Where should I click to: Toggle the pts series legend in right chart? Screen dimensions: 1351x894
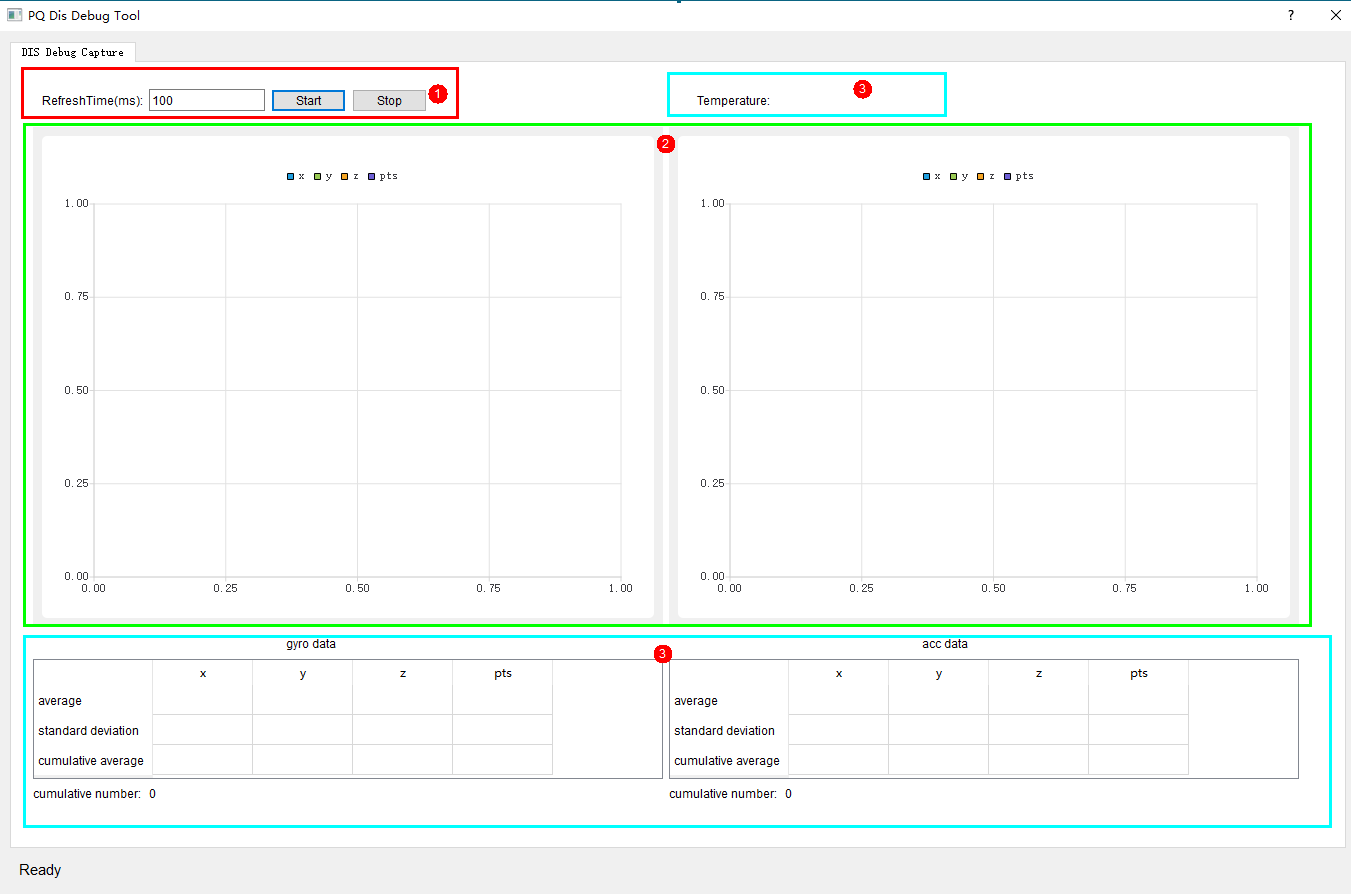coord(1019,176)
